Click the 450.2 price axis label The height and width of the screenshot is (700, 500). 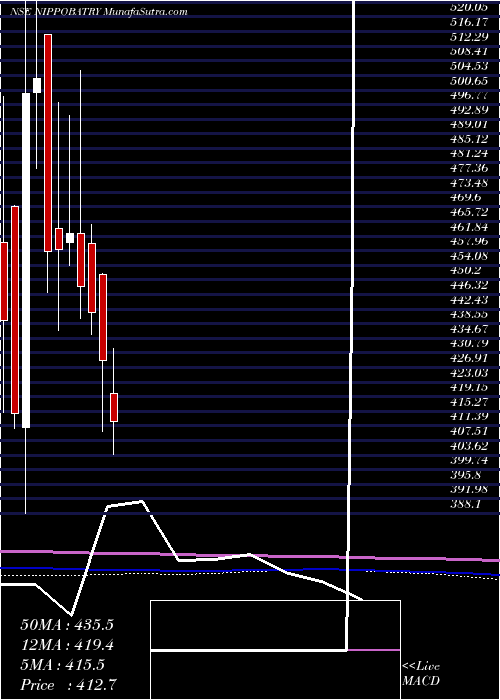(x=467, y=270)
